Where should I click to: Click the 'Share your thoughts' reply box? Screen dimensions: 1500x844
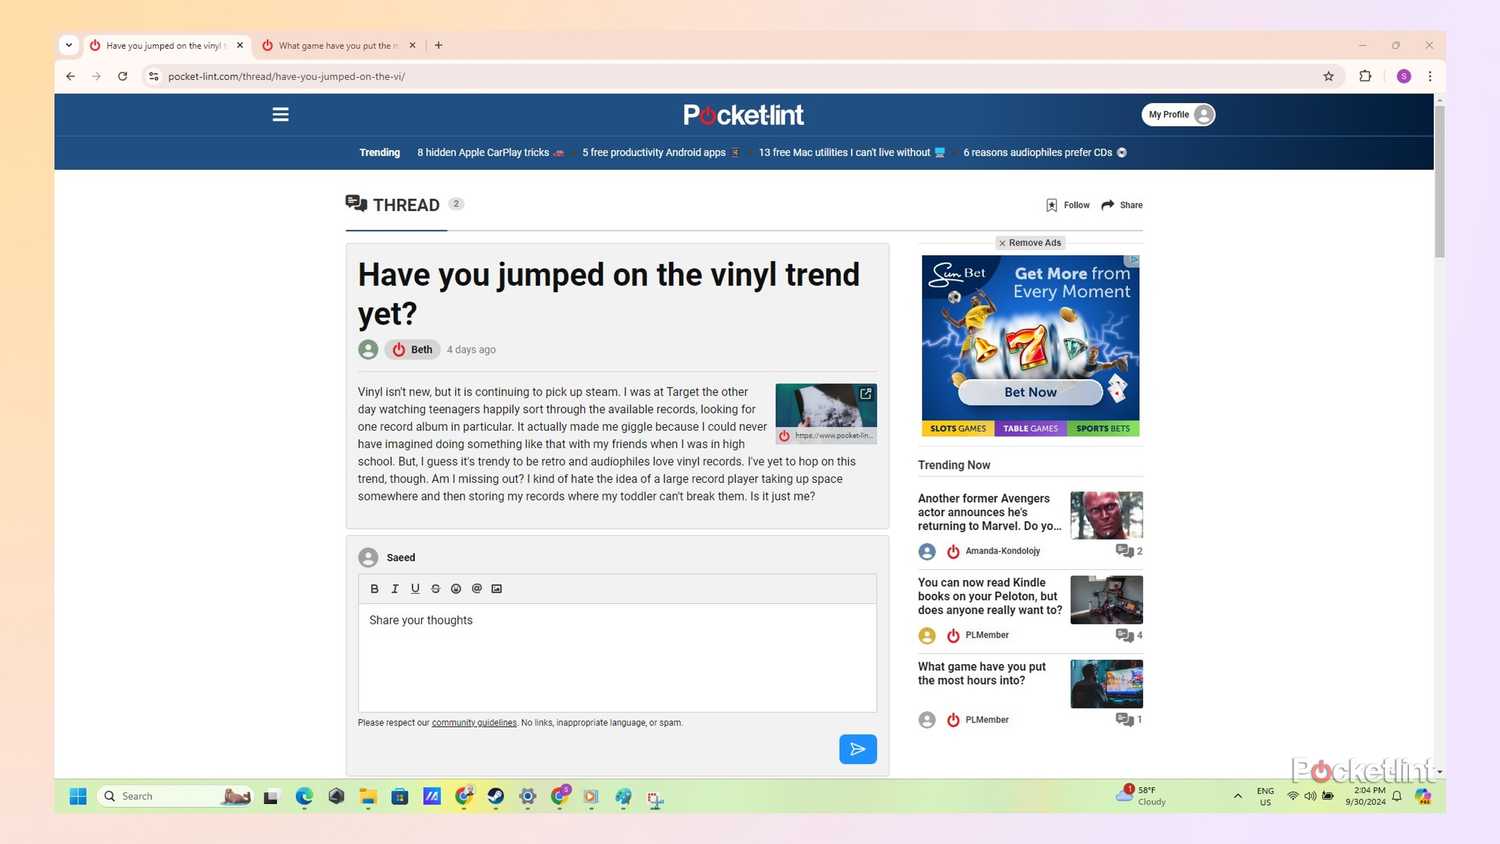pos(617,658)
